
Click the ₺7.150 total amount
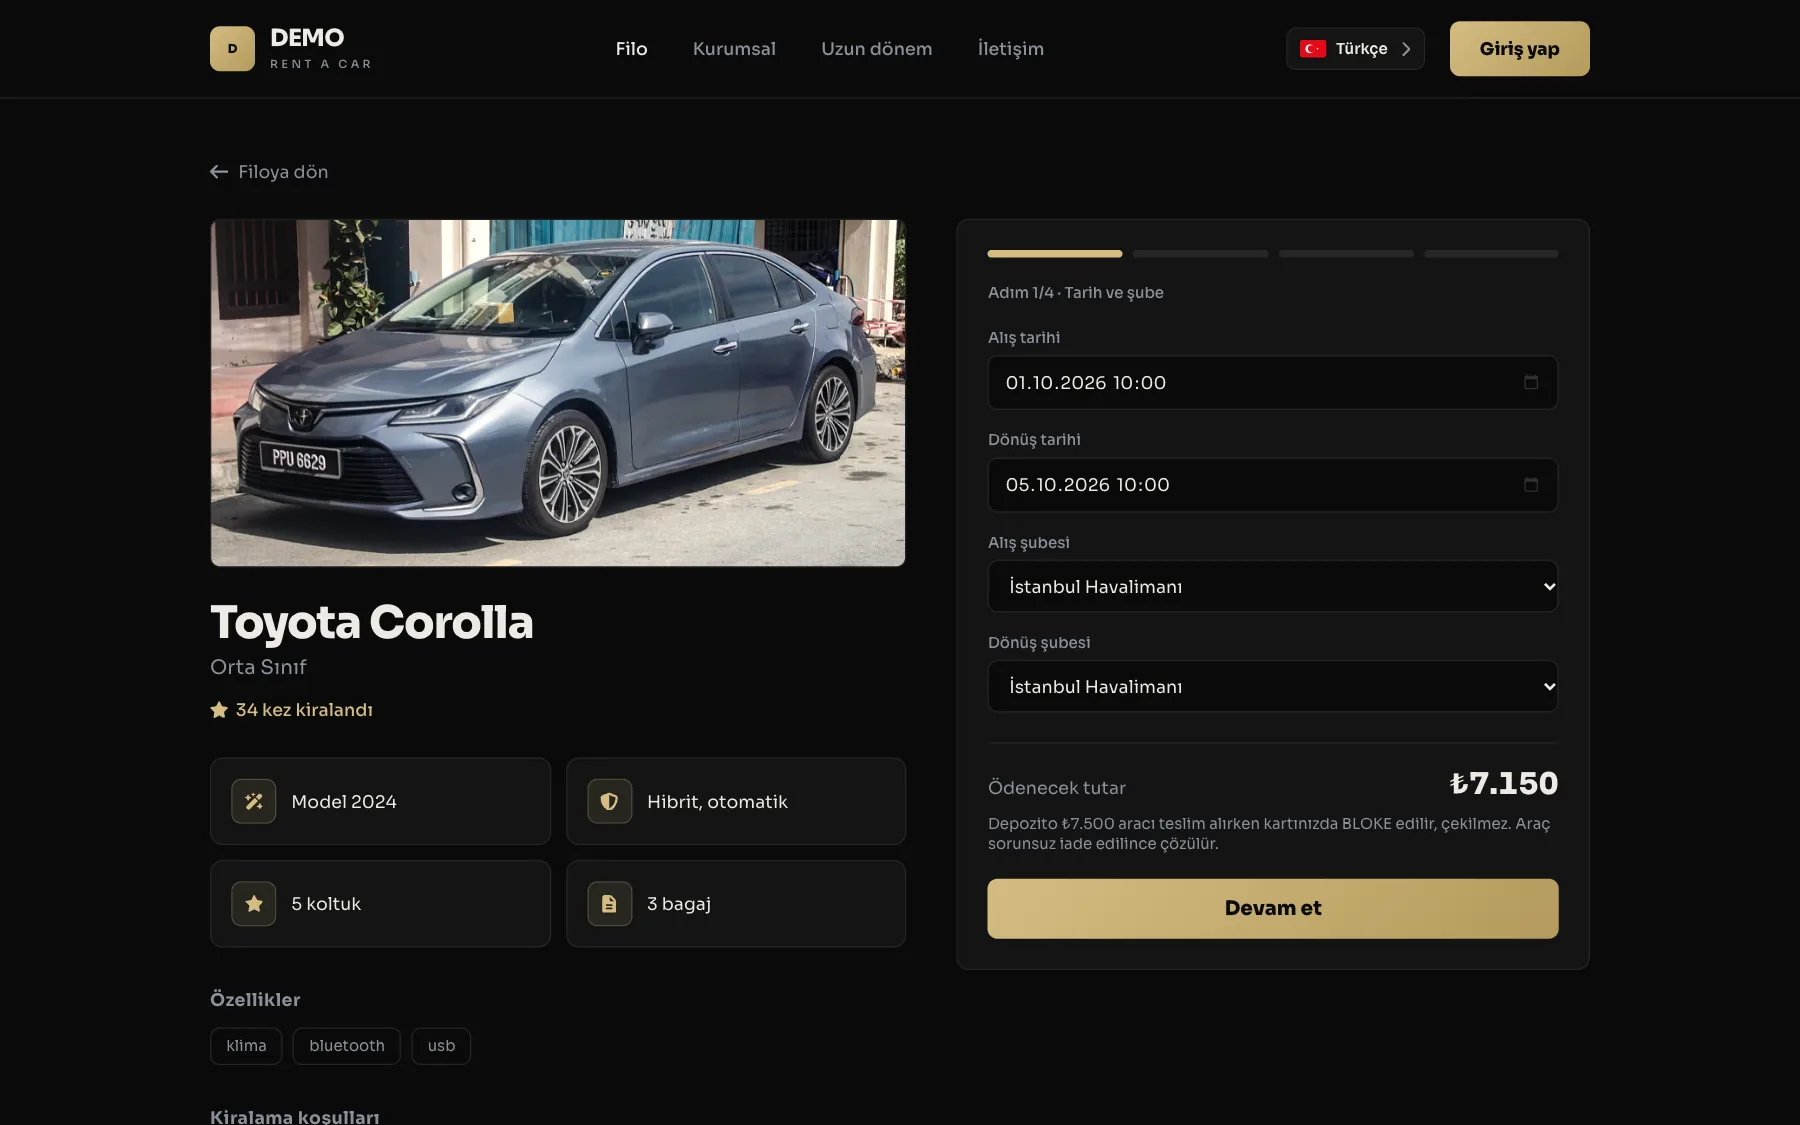tap(1504, 783)
